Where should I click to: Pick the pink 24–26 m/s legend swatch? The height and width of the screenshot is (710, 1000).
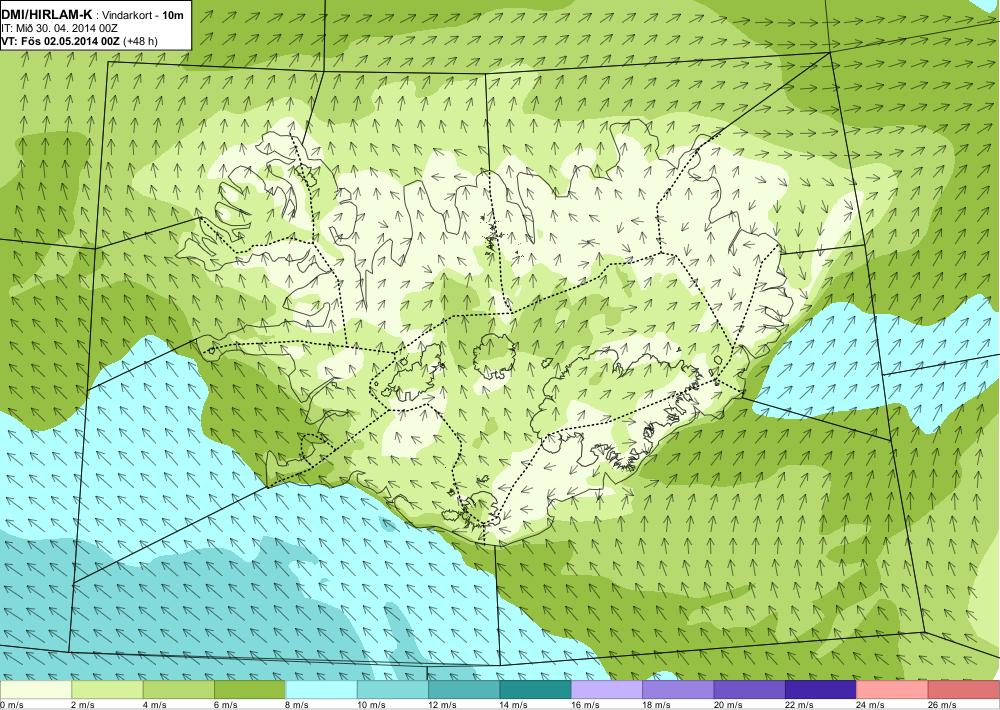tap(893, 690)
